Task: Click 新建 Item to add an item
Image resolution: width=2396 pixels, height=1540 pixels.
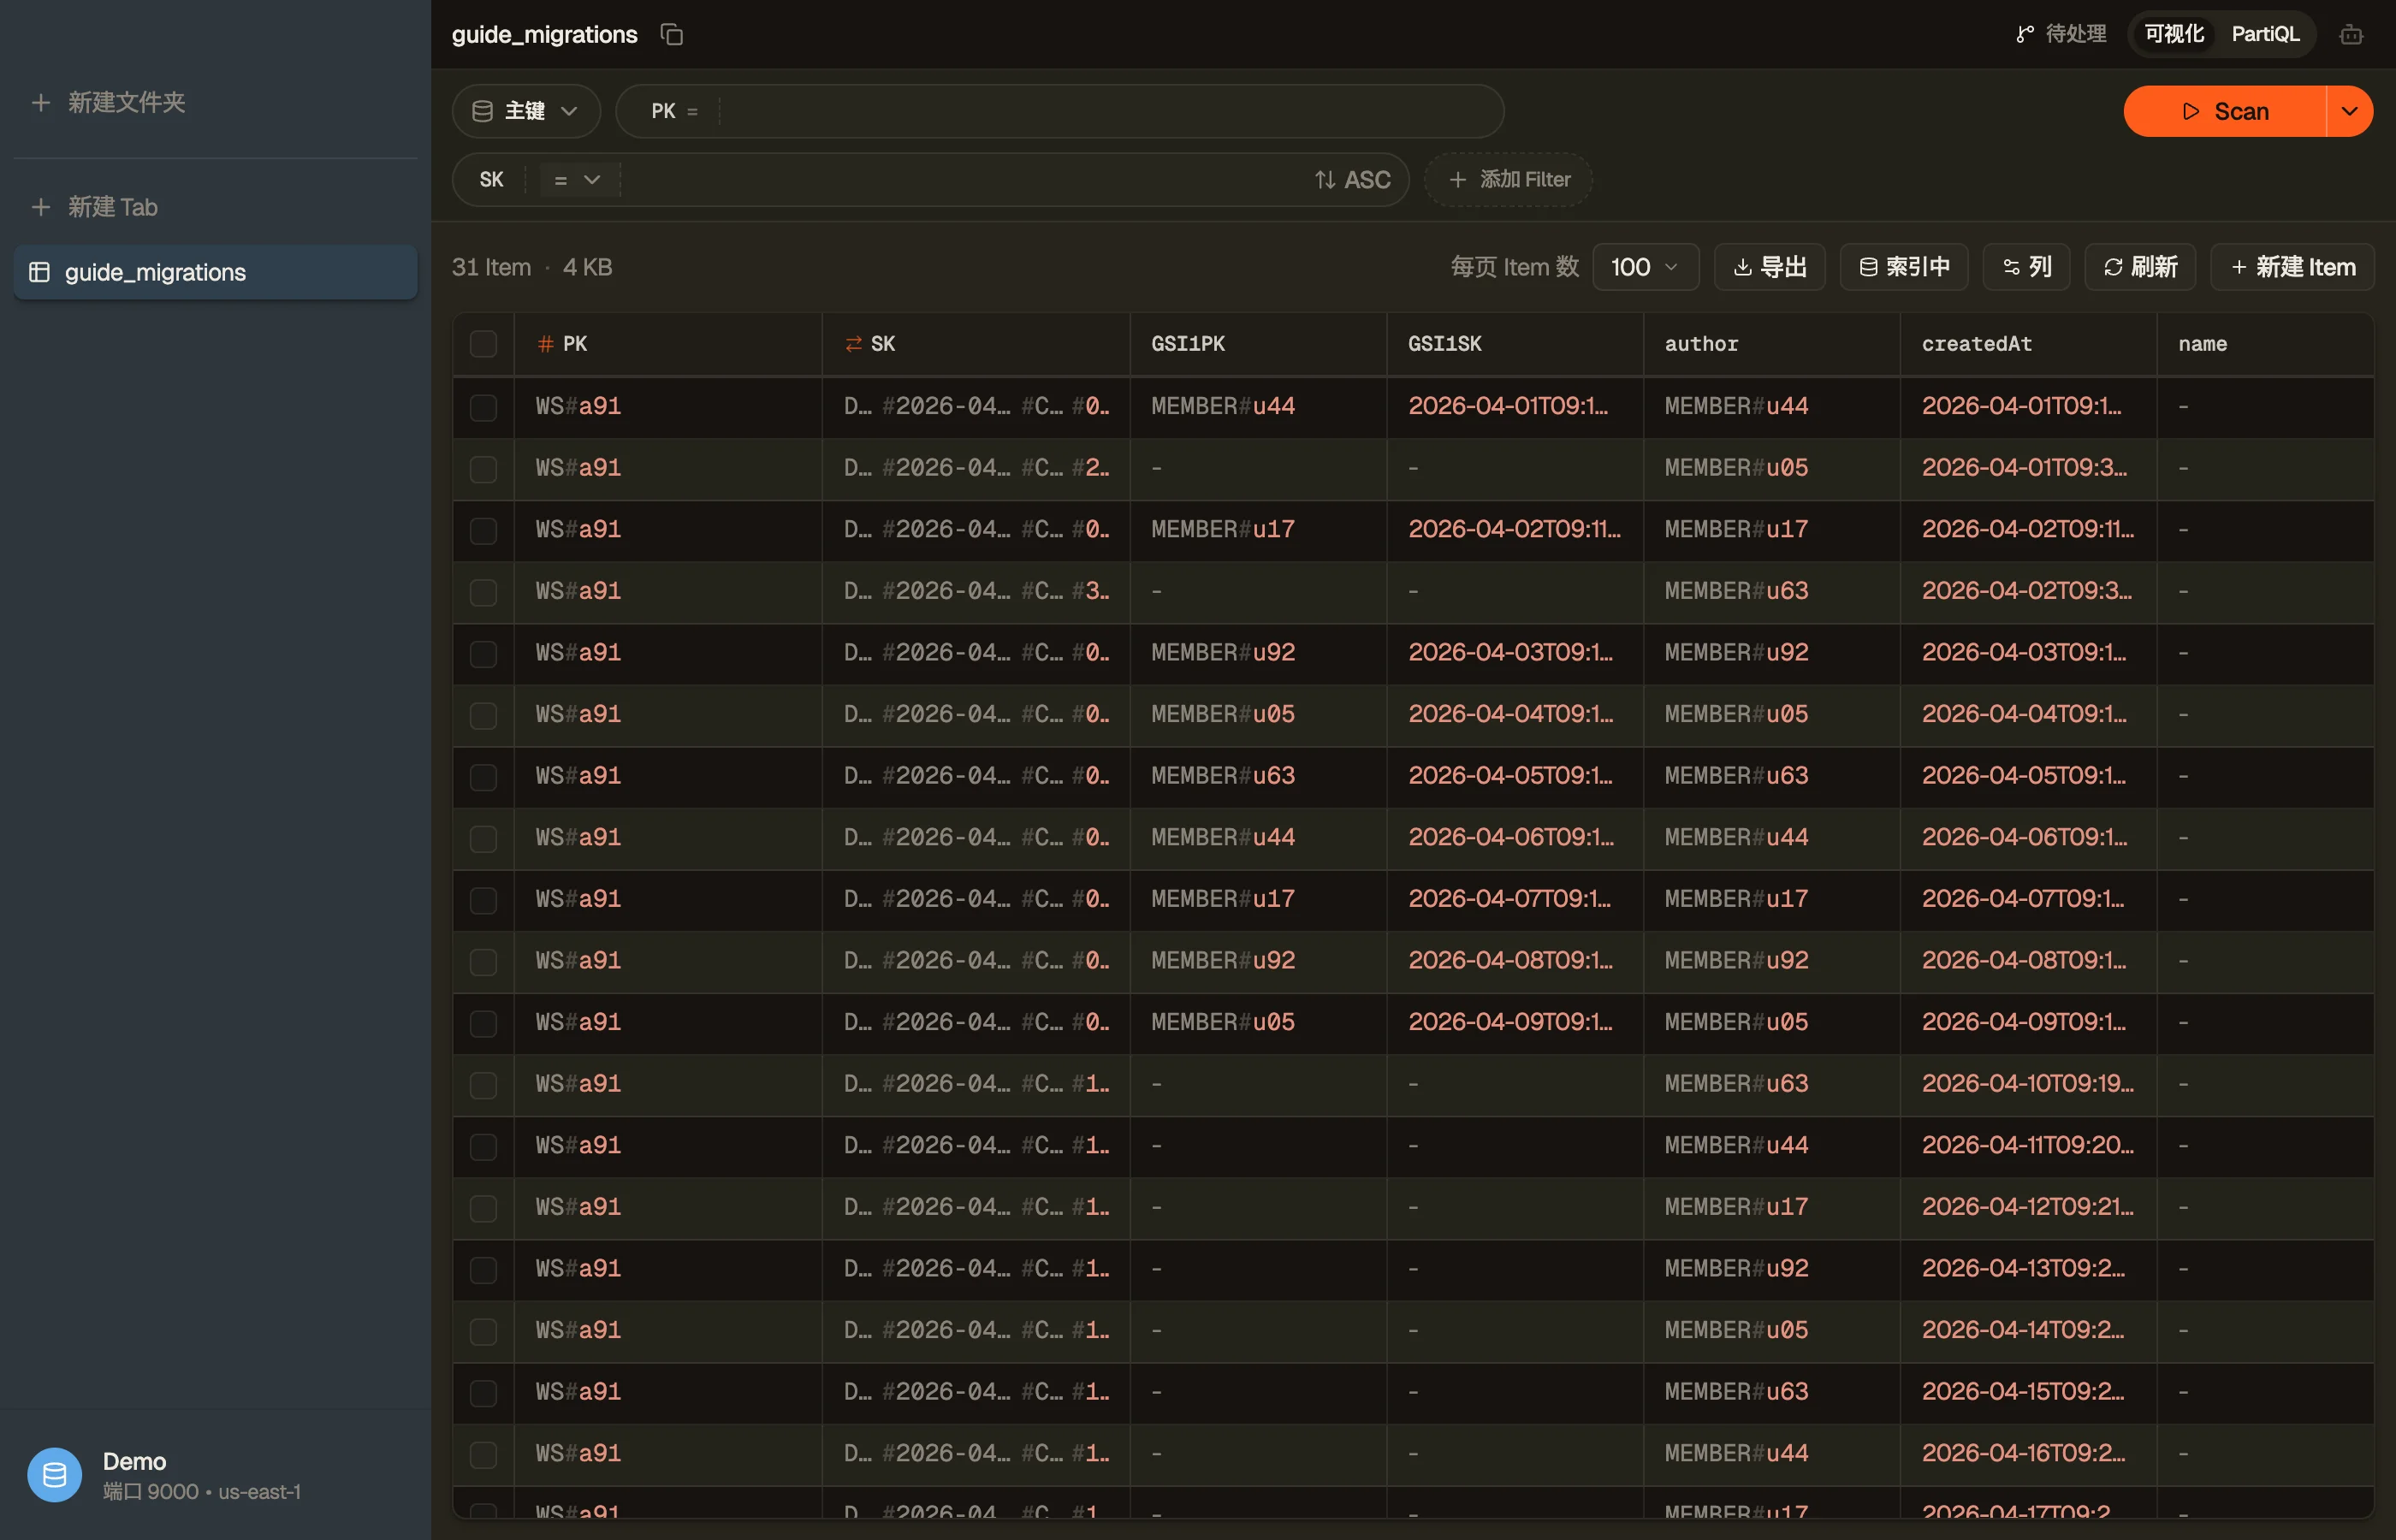Action: click(x=2292, y=267)
